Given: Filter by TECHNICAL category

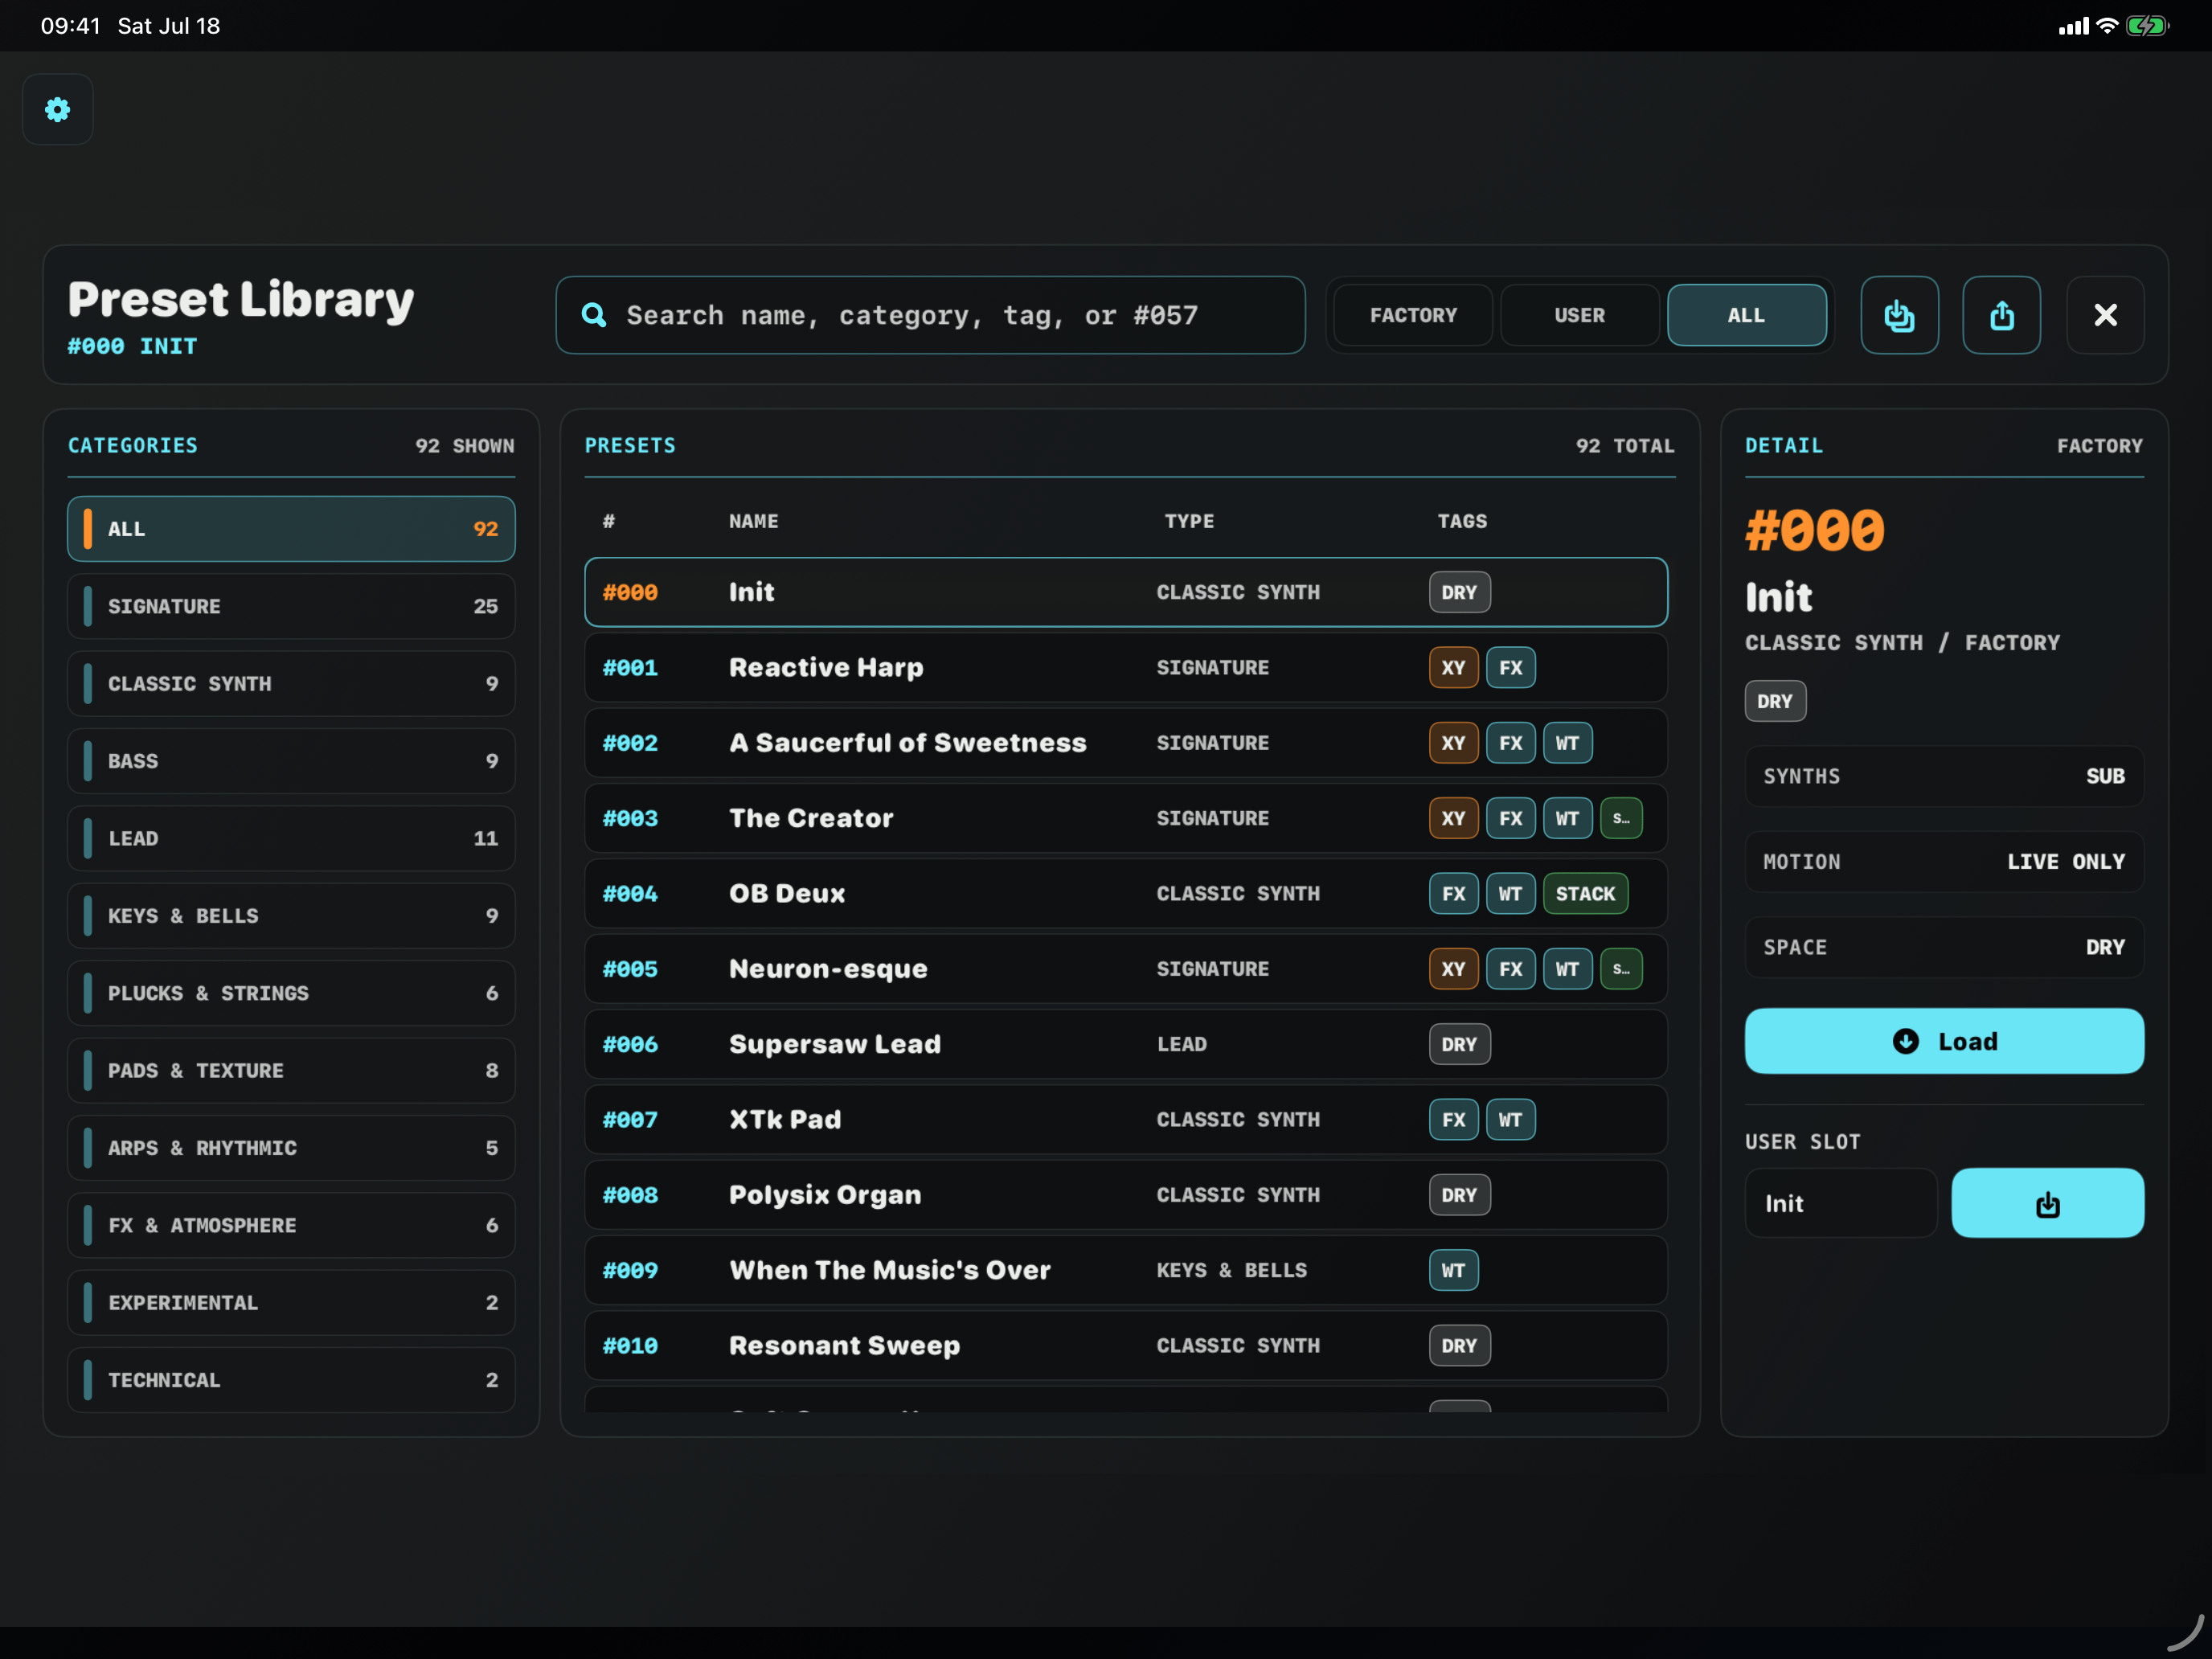Looking at the screenshot, I should 291,1380.
